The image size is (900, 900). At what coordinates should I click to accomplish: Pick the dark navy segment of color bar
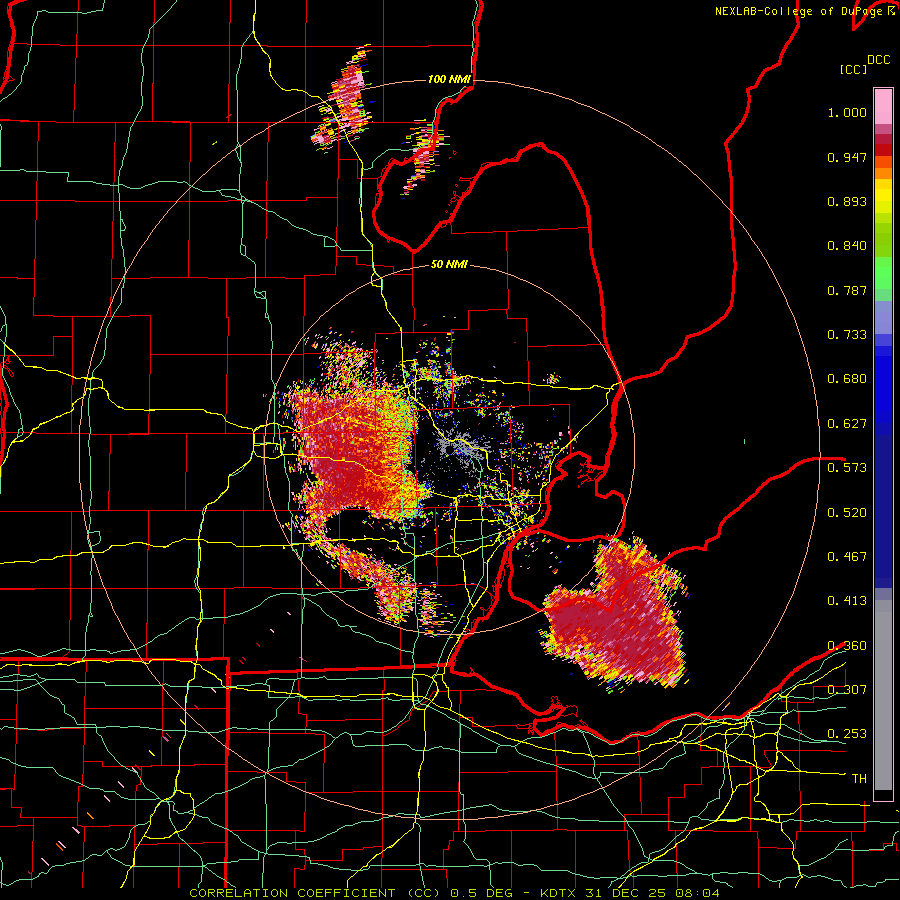pos(883,511)
